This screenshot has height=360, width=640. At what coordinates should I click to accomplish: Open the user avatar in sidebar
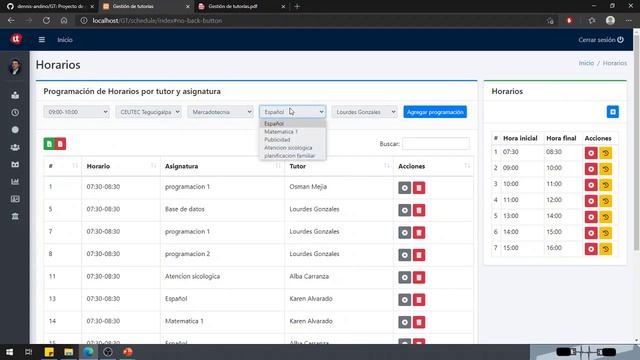click(x=15, y=67)
